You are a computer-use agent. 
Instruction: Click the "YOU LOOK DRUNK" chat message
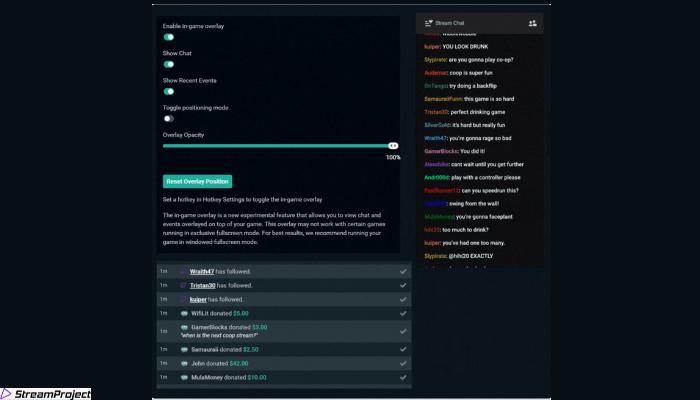[x=465, y=46]
